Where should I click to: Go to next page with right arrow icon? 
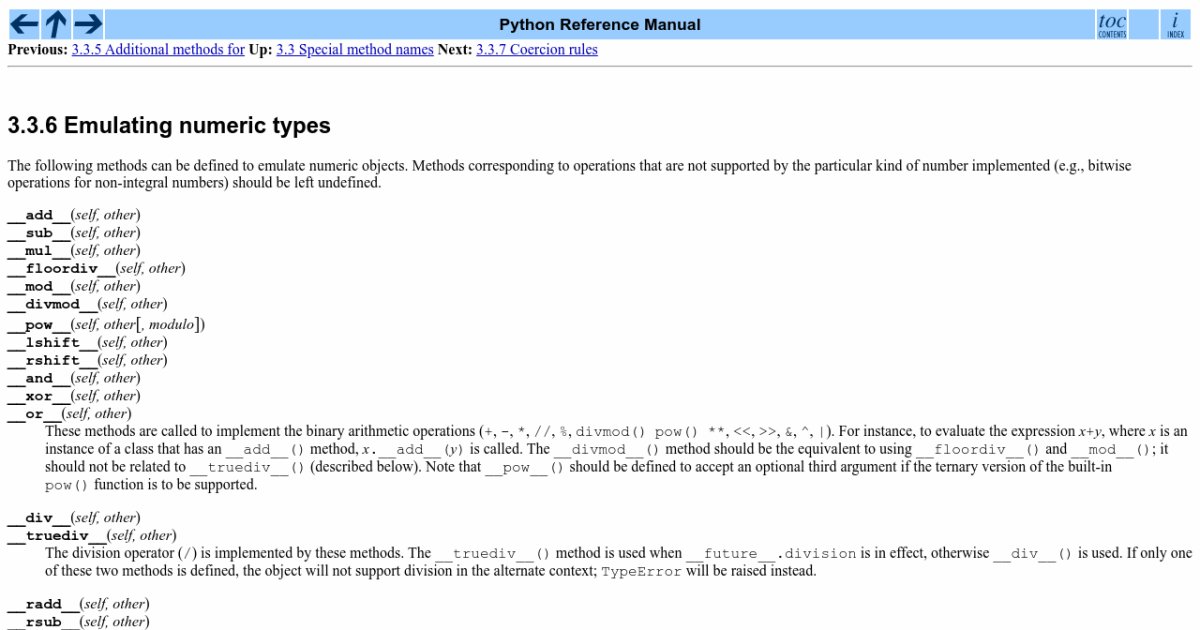[x=88, y=23]
